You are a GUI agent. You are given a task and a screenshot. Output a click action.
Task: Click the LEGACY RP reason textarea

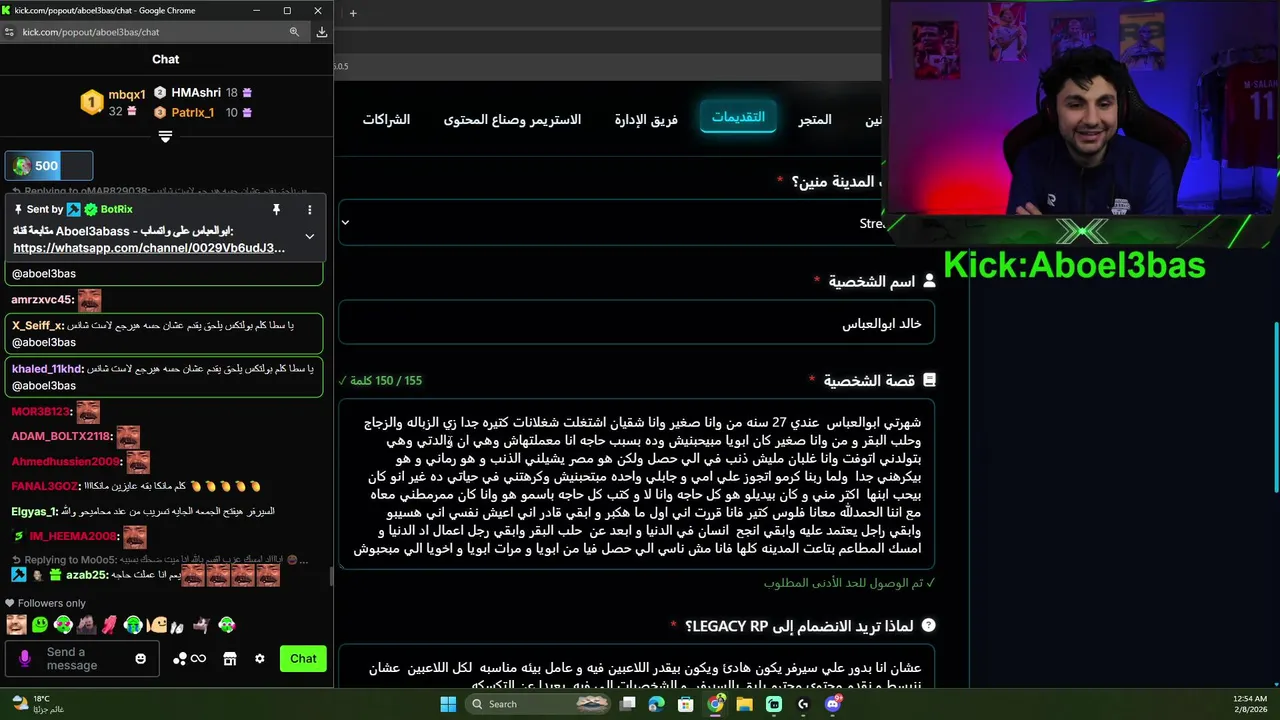click(x=636, y=668)
